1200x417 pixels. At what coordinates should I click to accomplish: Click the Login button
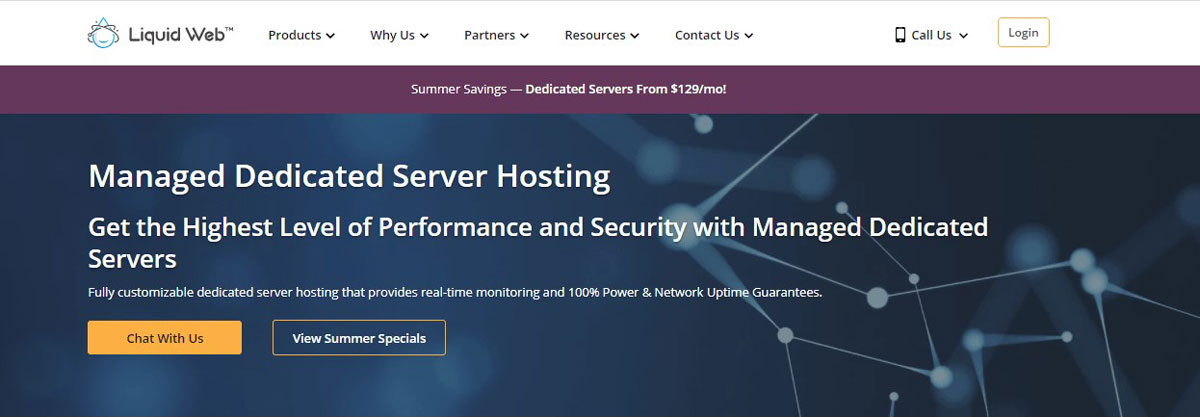(1023, 32)
